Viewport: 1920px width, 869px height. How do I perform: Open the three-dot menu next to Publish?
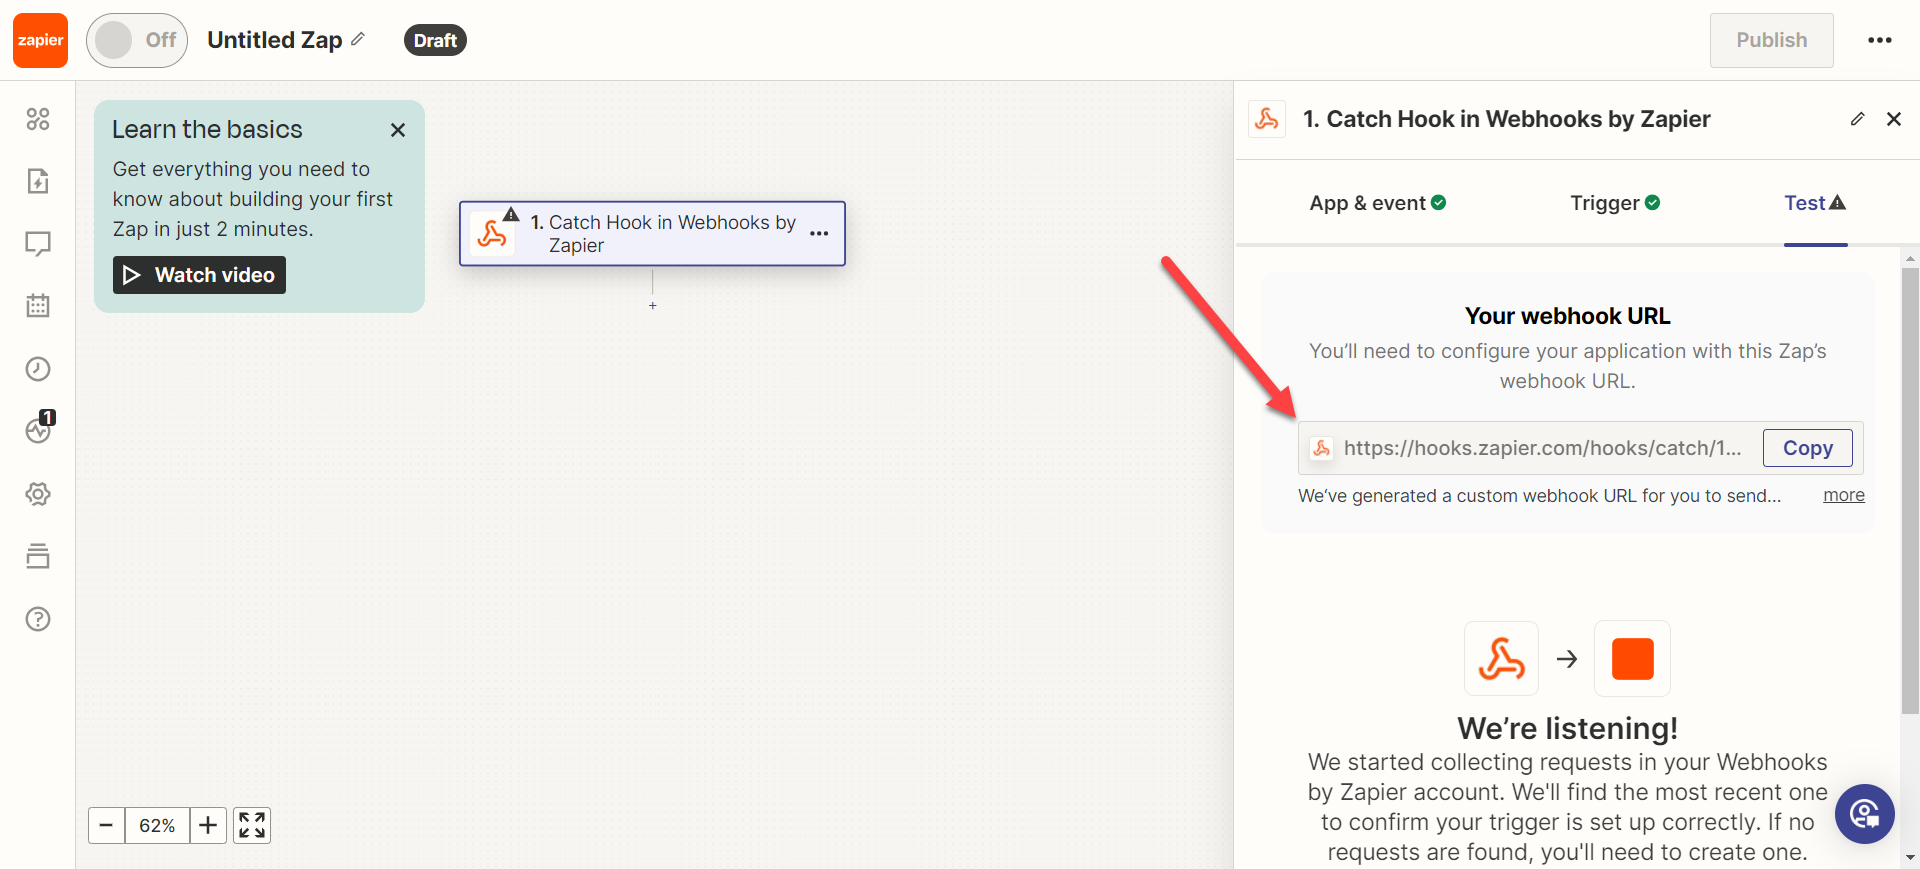tap(1880, 40)
